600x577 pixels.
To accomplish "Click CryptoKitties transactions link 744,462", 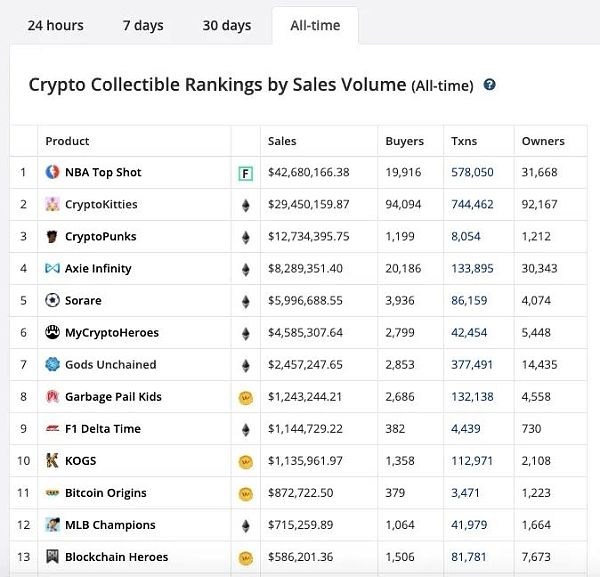I will (x=472, y=204).
